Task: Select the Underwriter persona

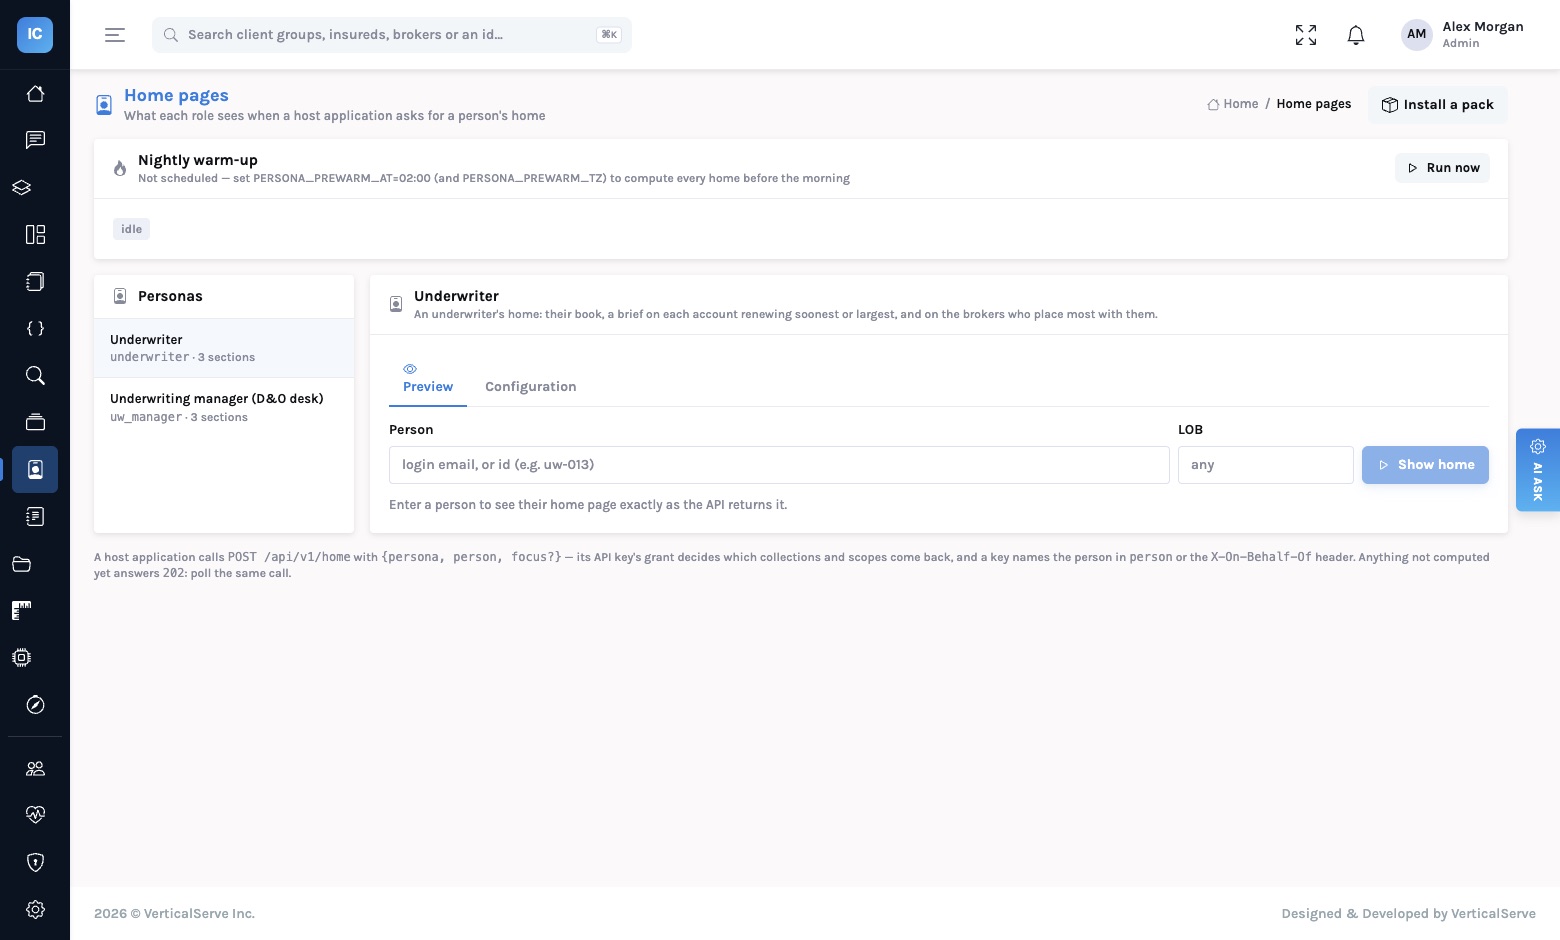Action: 224,348
